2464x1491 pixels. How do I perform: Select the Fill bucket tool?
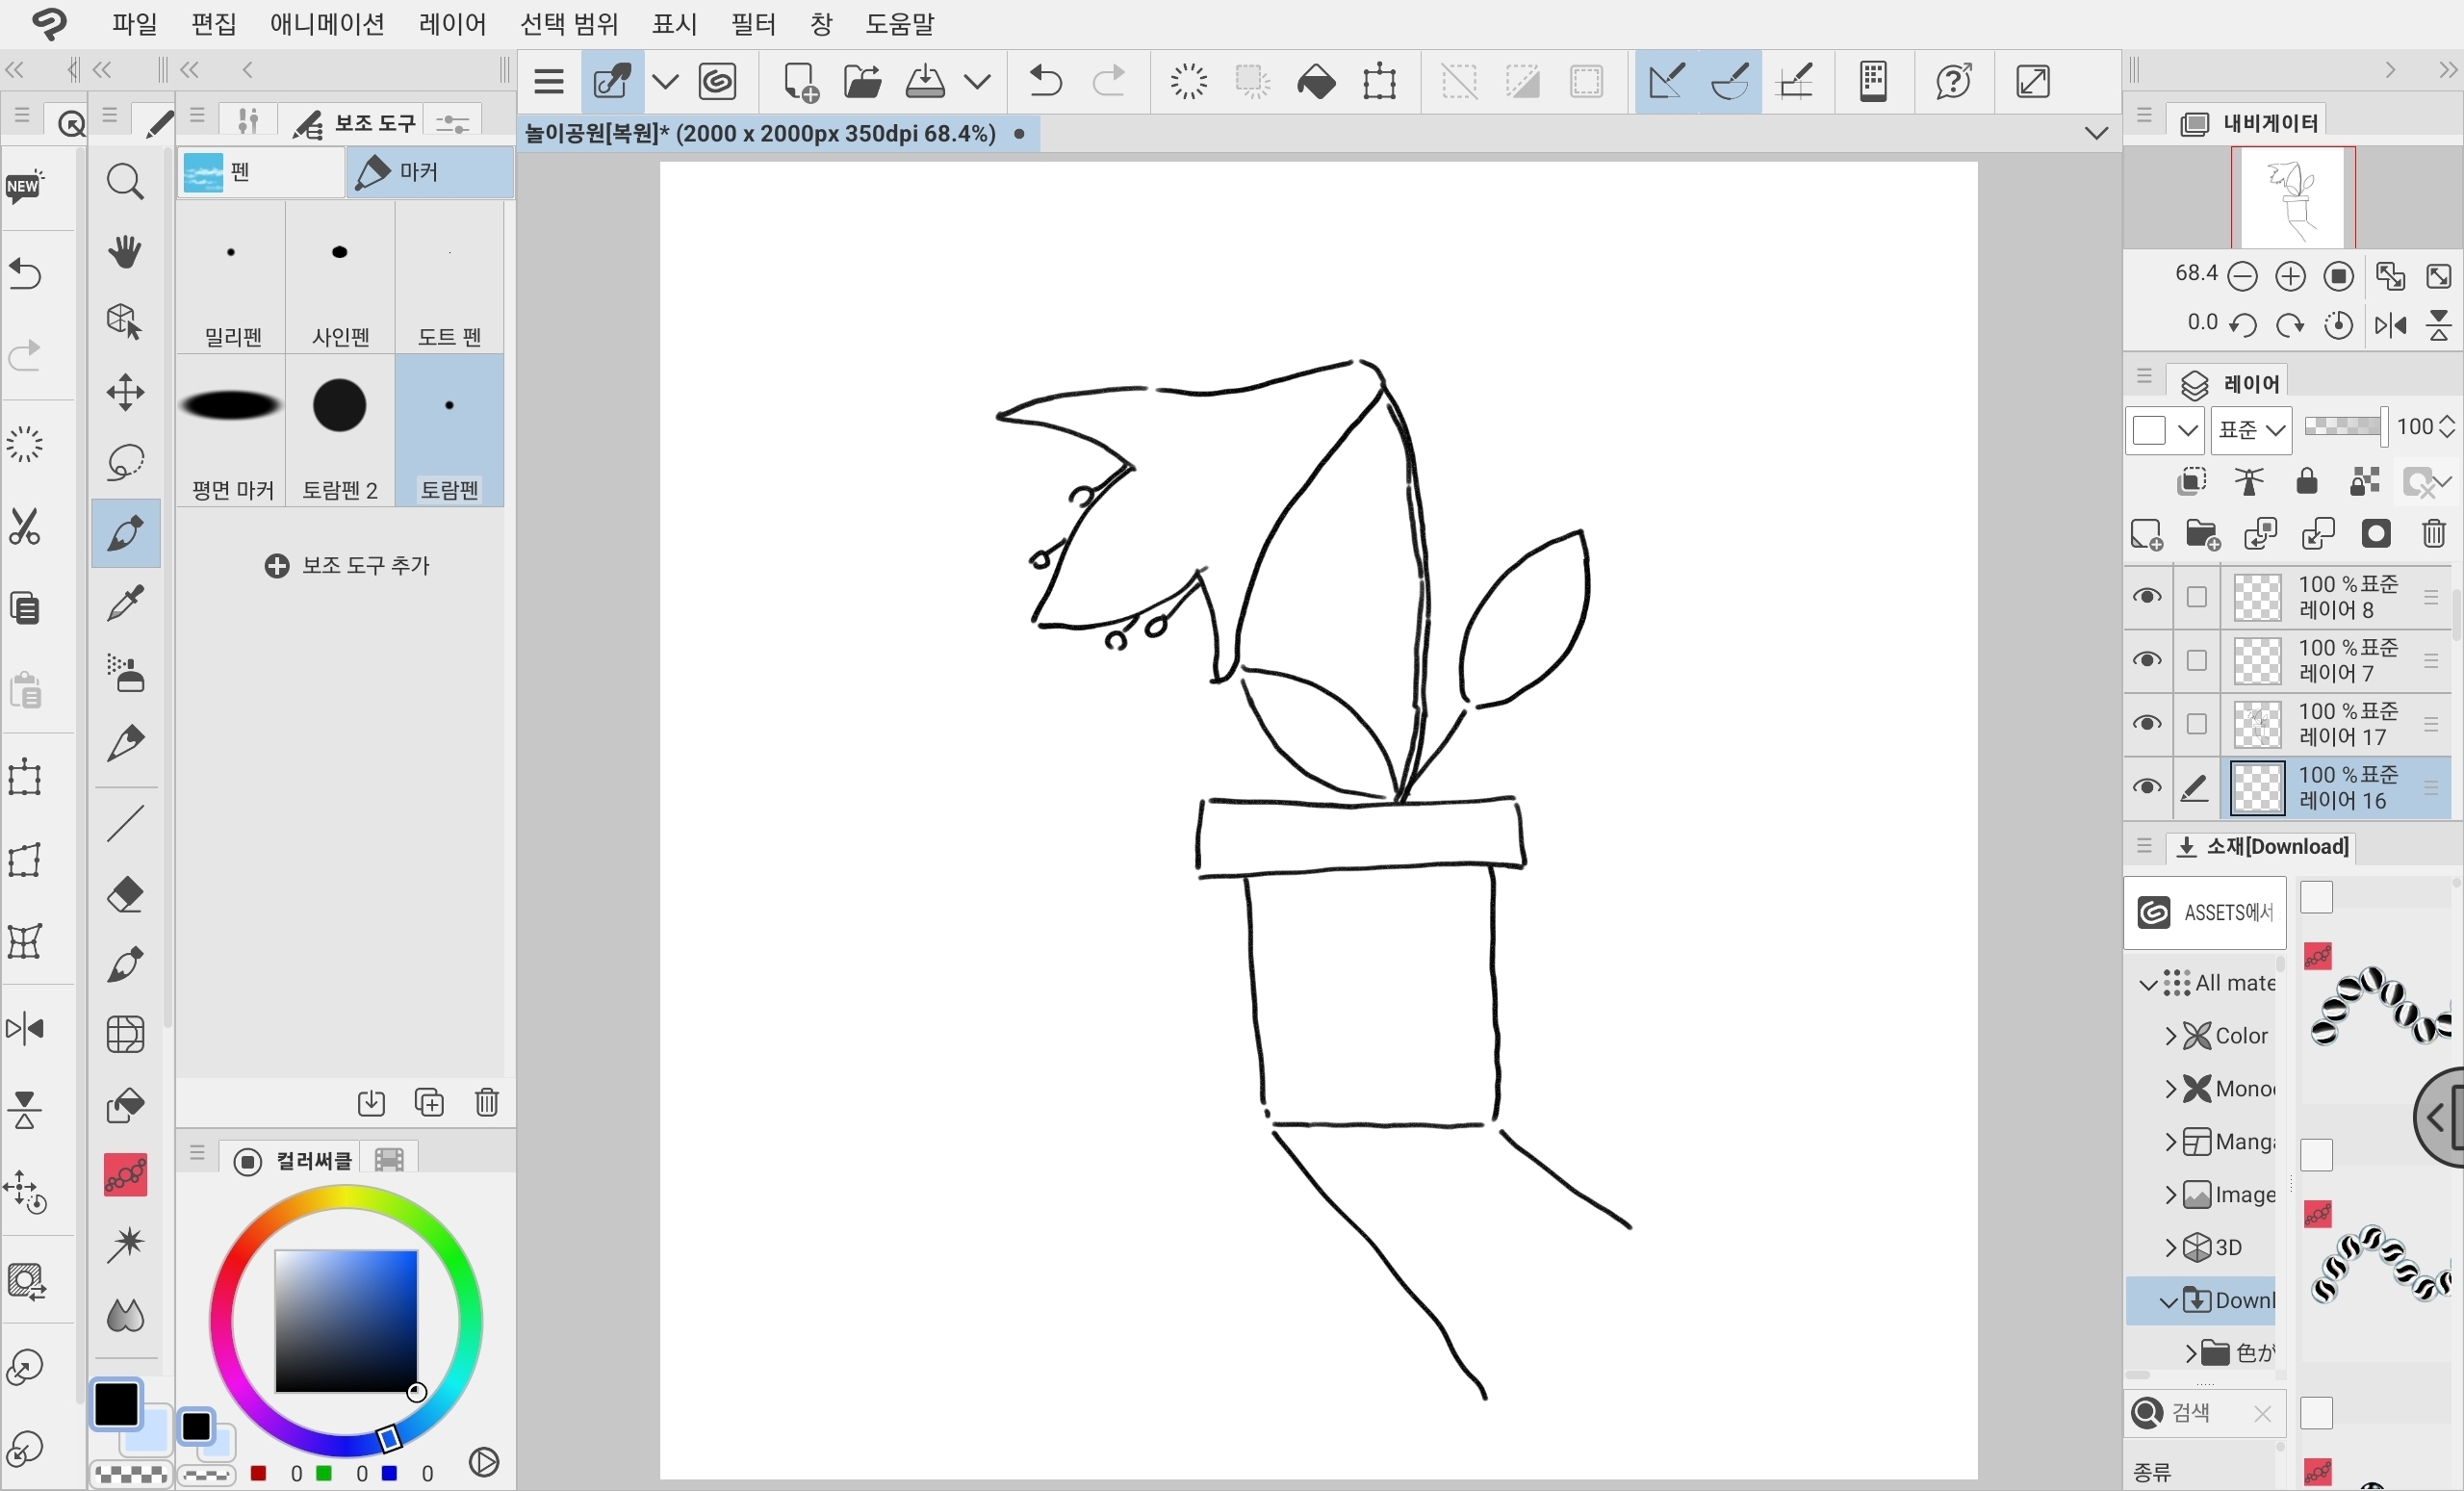(x=125, y=1105)
